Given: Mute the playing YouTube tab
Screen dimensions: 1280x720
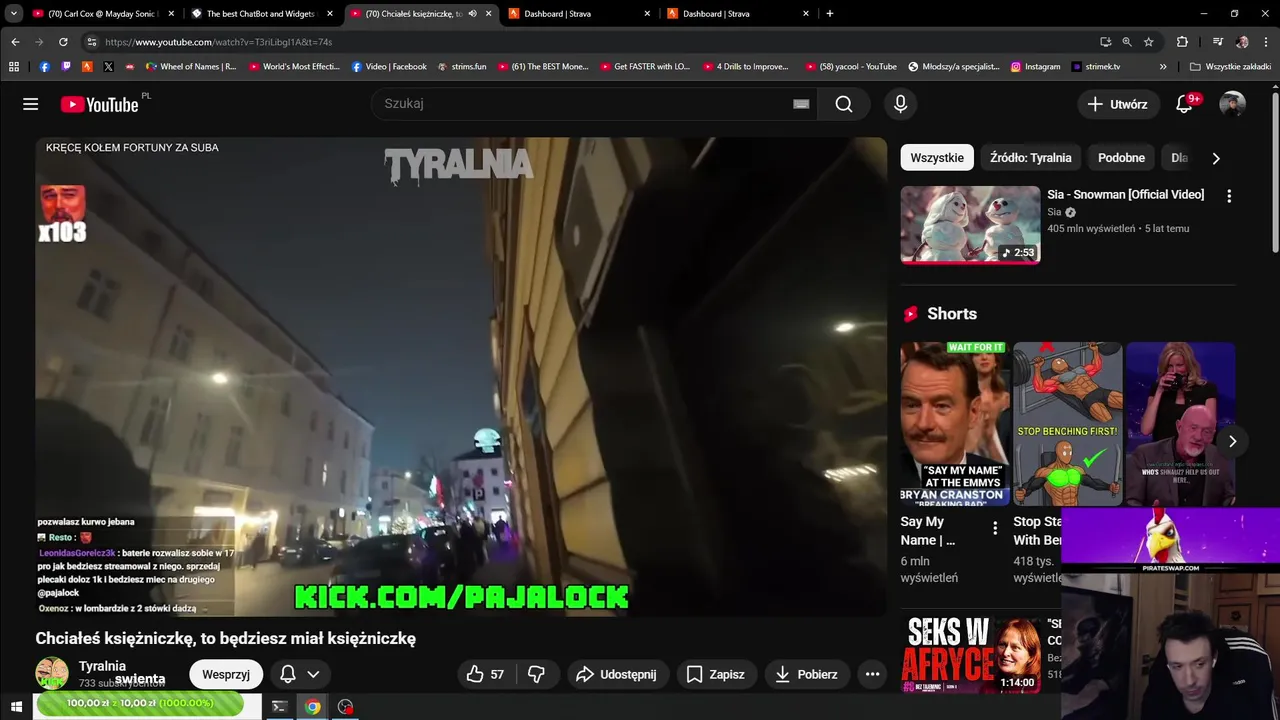Looking at the screenshot, I should click(472, 14).
